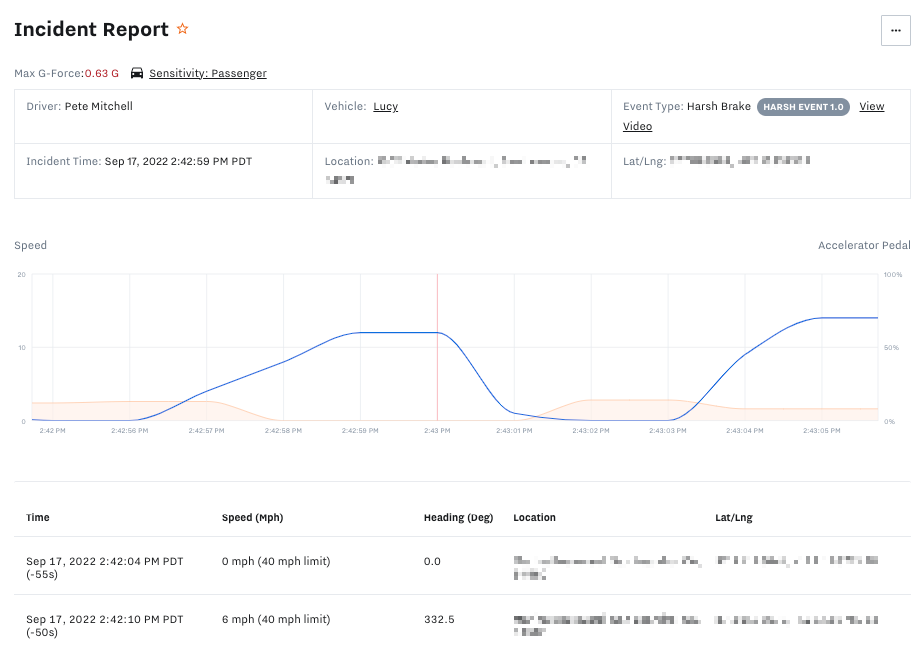
Task: Toggle the Speed series on the chart
Action: 30,245
